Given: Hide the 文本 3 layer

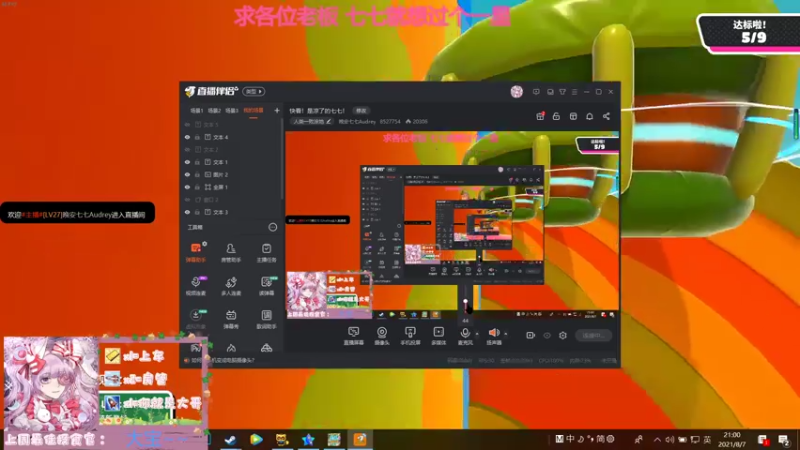Looking at the screenshot, I should click(x=187, y=212).
